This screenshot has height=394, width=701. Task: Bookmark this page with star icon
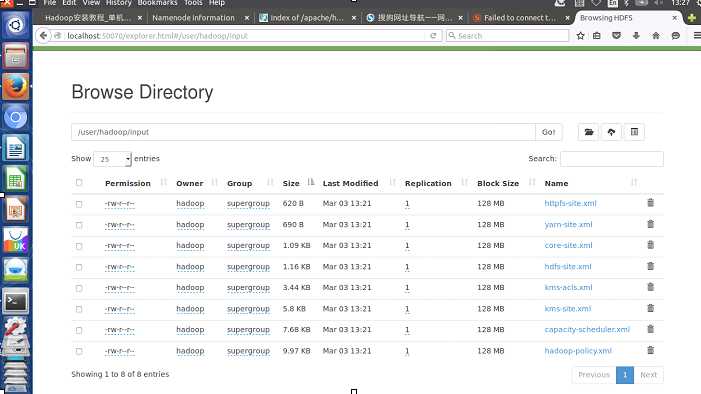pyautogui.click(x=580, y=36)
